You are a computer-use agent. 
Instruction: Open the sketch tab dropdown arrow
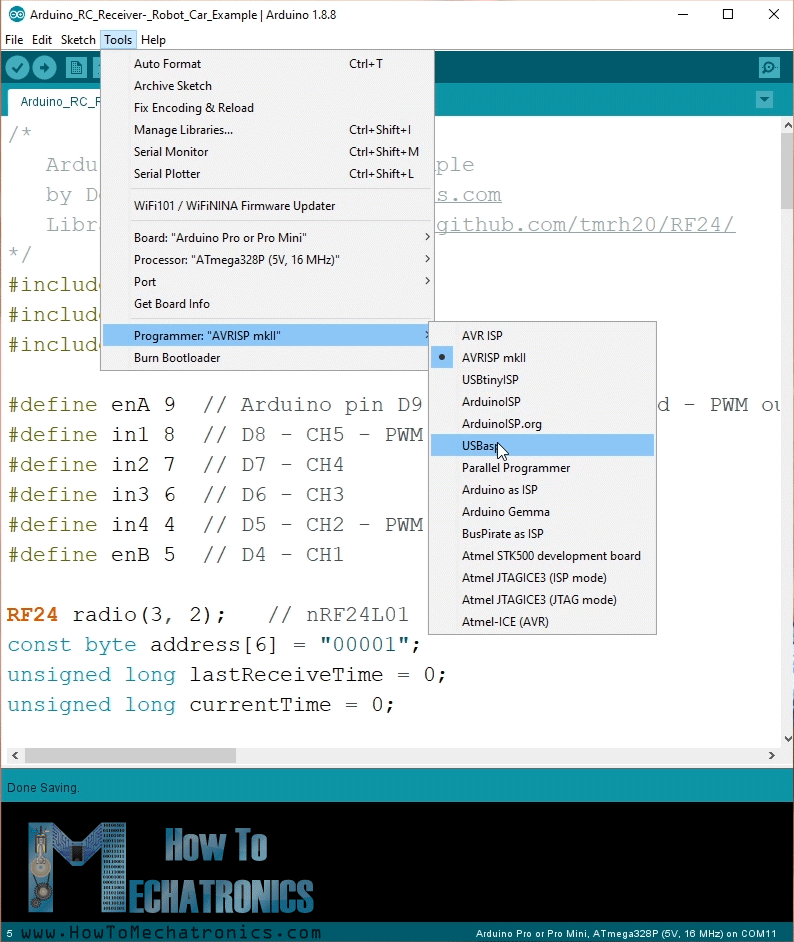point(765,100)
